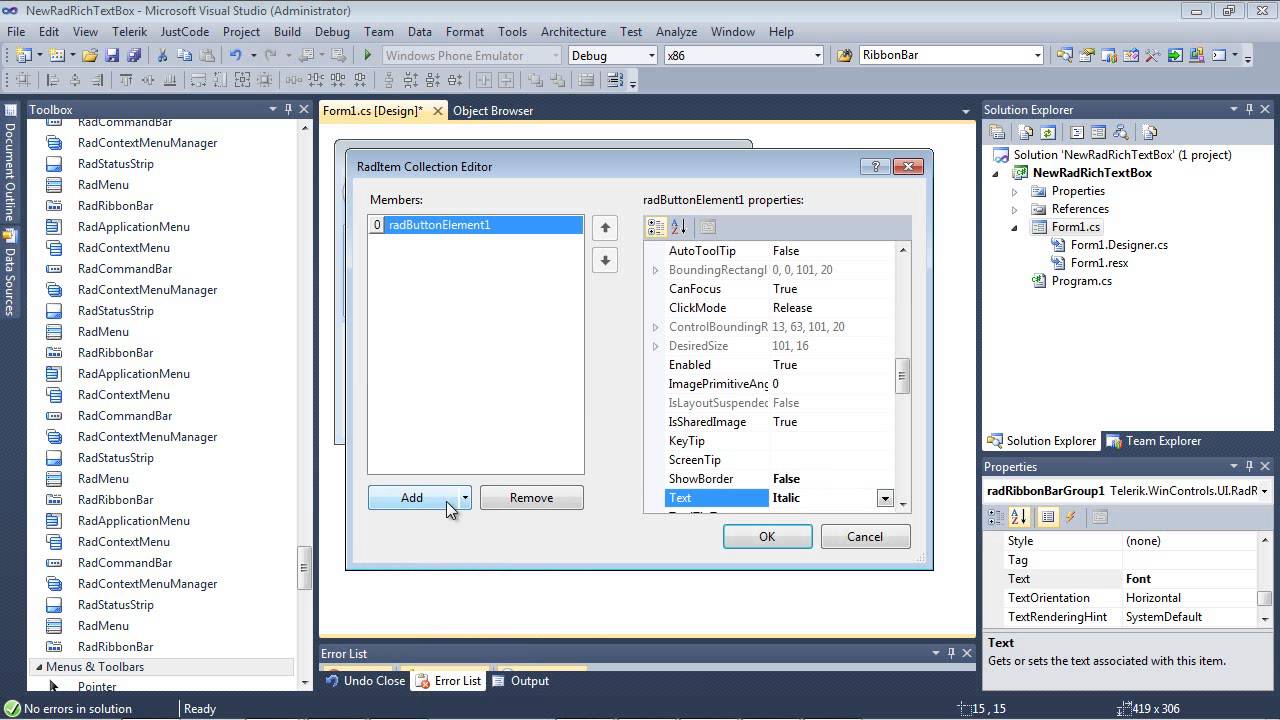Click the dialog help question mark
This screenshot has width=1280, height=720.
point(875,167)
